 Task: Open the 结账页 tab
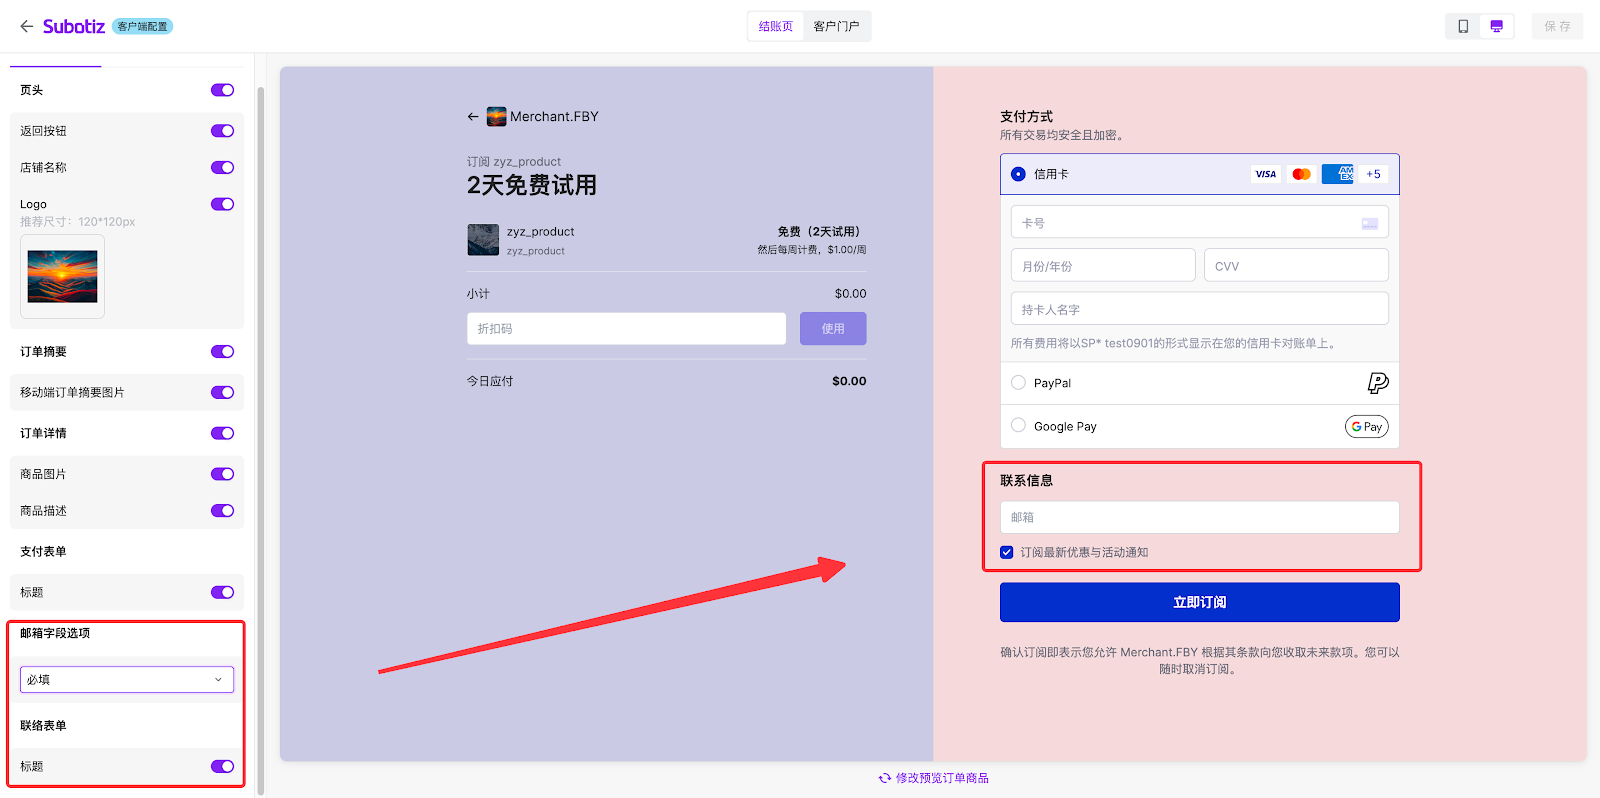(x=775, y=26)
